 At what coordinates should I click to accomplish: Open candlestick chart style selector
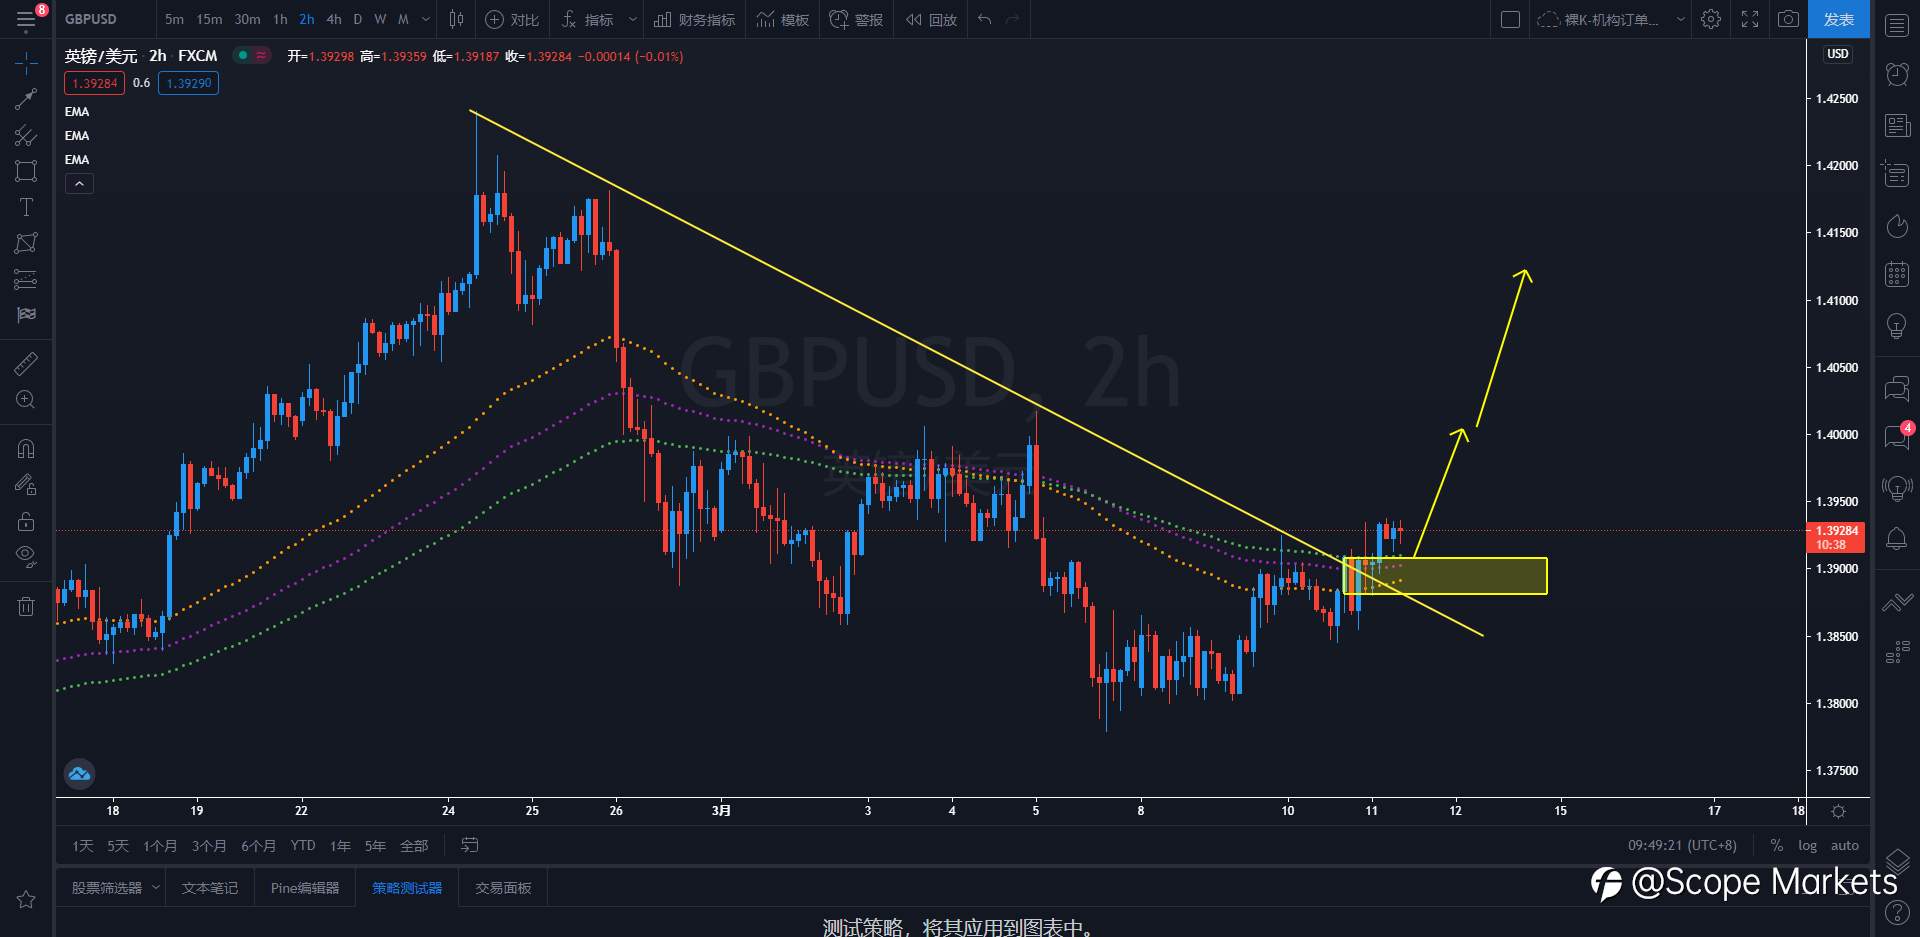[457, 19]
